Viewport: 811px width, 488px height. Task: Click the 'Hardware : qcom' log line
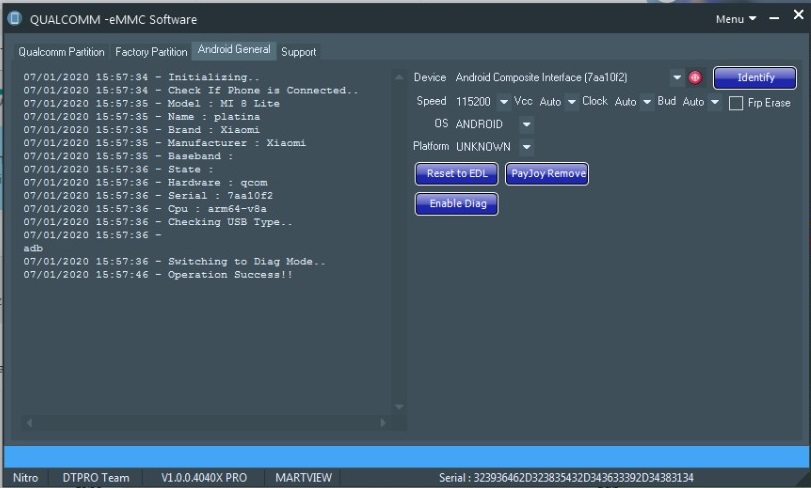click(x=145, y=182)
